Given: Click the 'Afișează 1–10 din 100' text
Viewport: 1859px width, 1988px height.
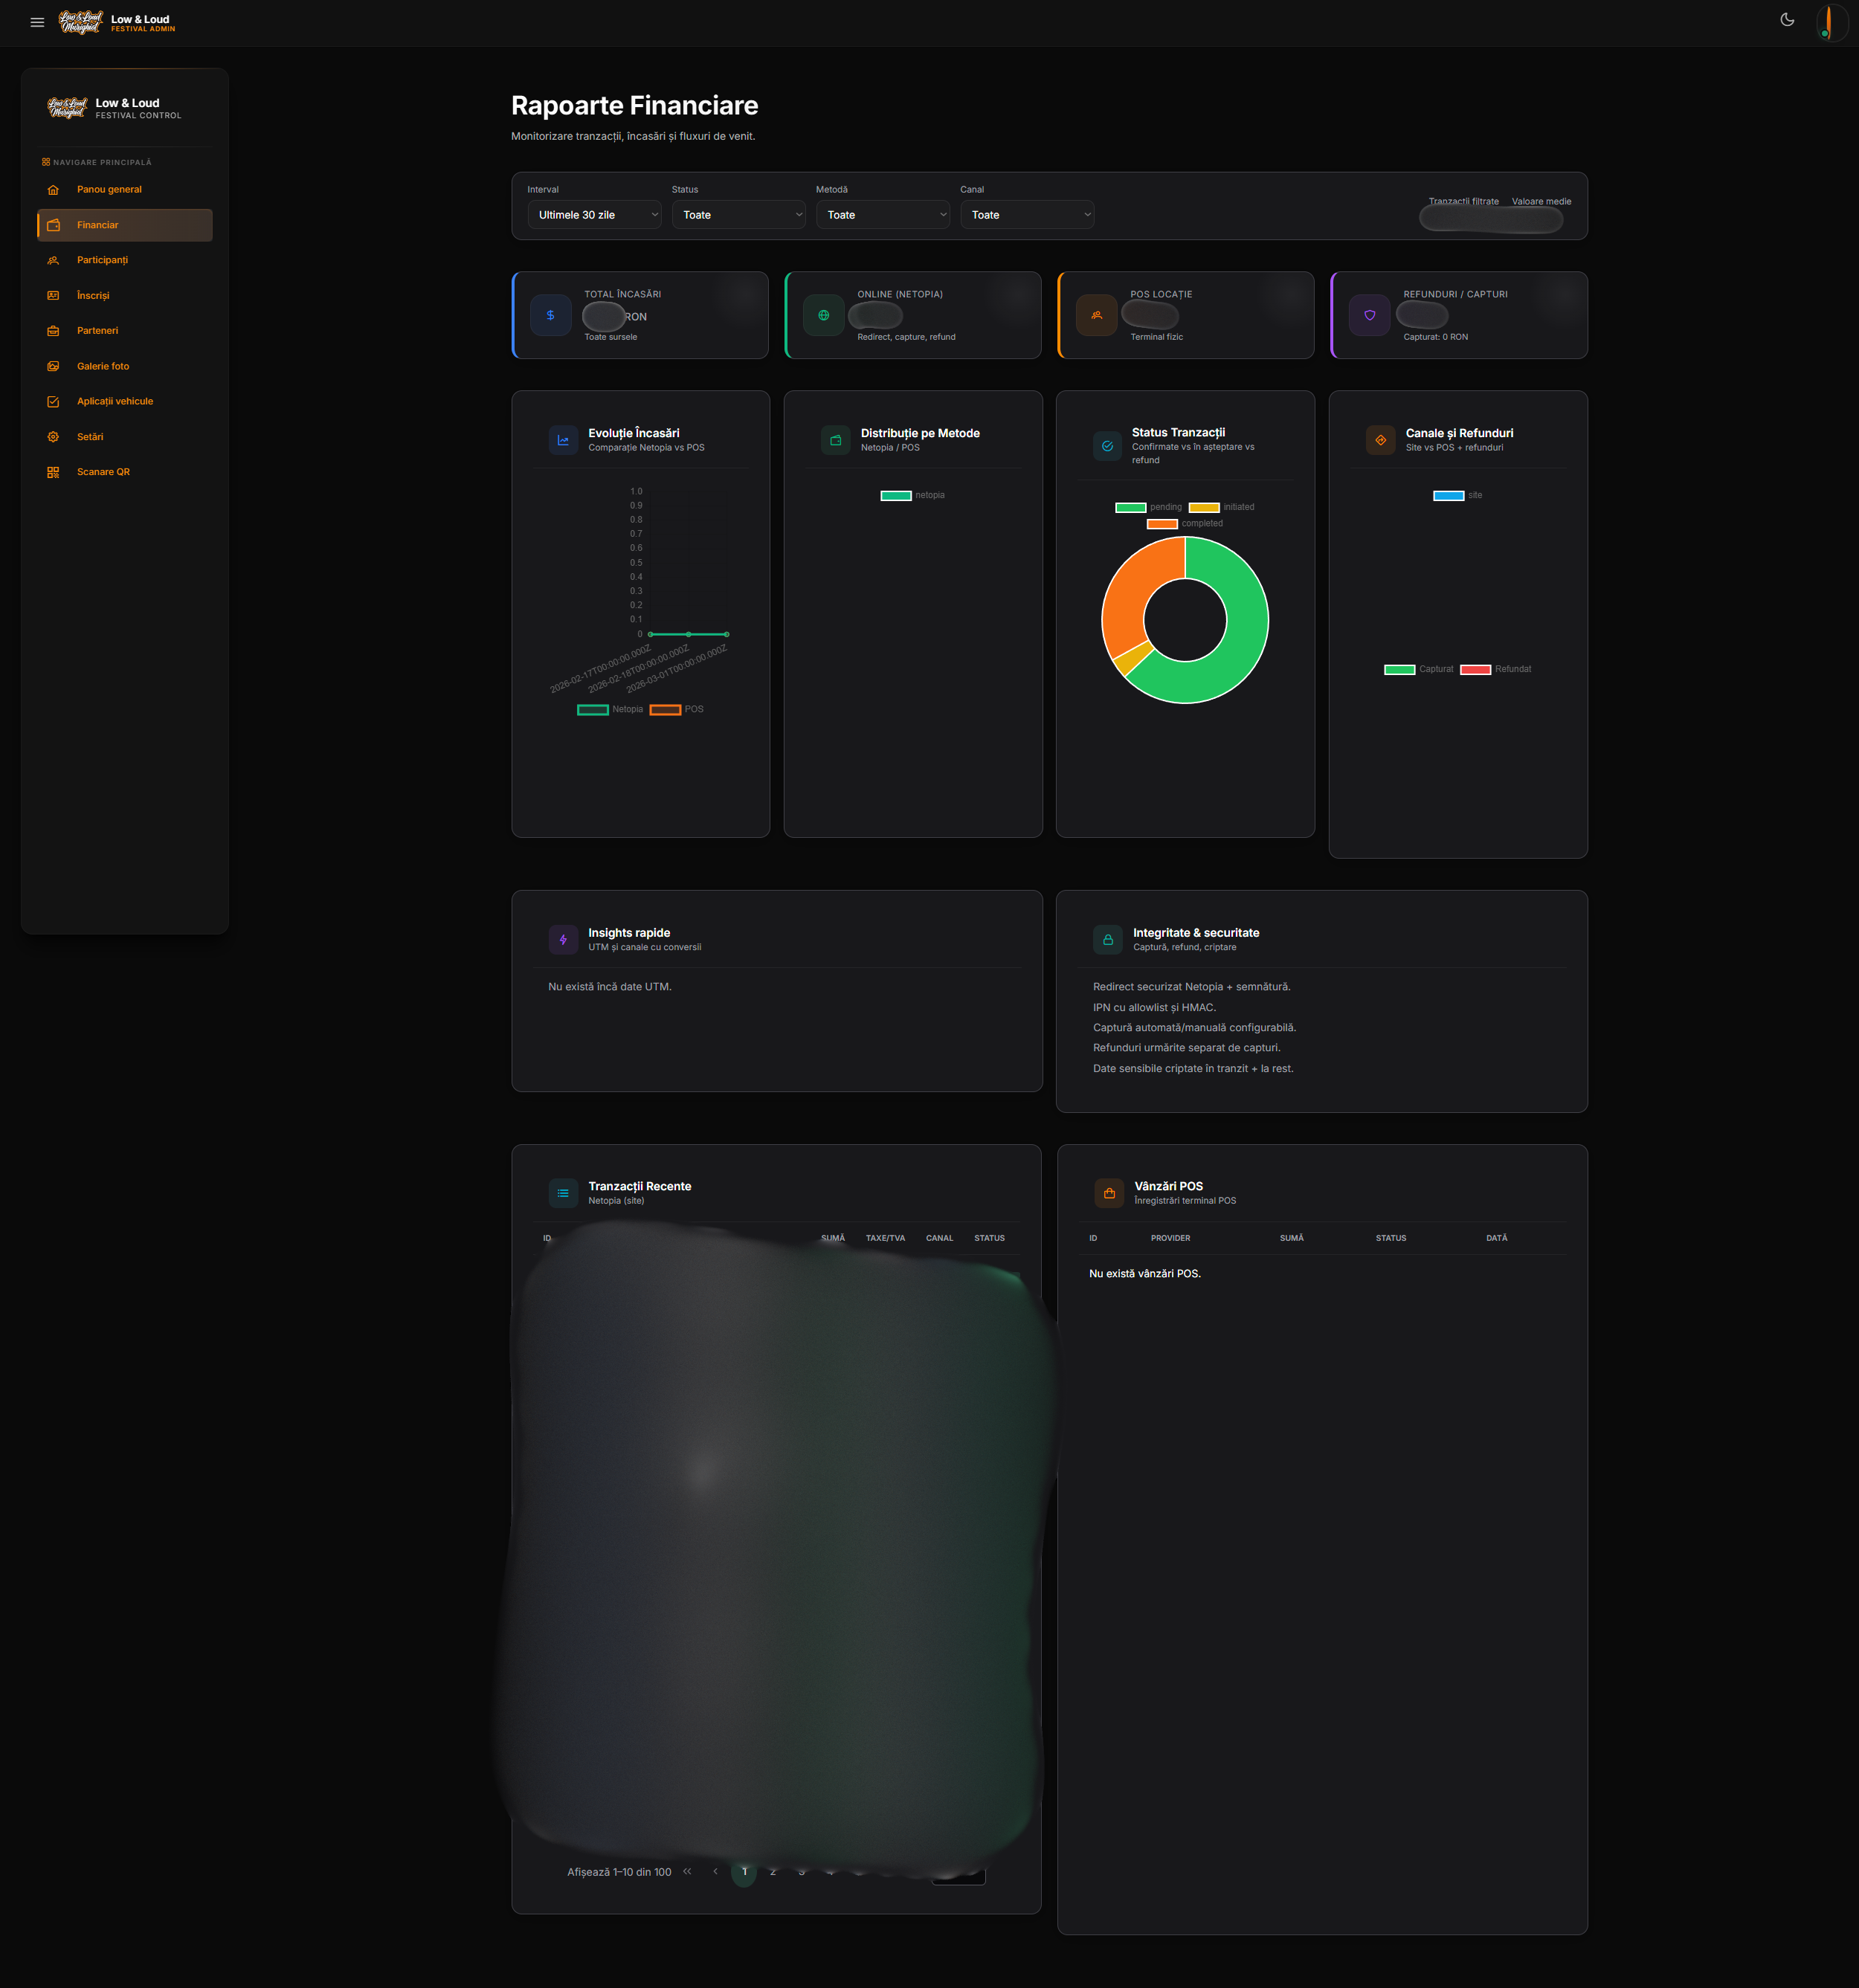Looking at the screenshot, I should 619,1872.
